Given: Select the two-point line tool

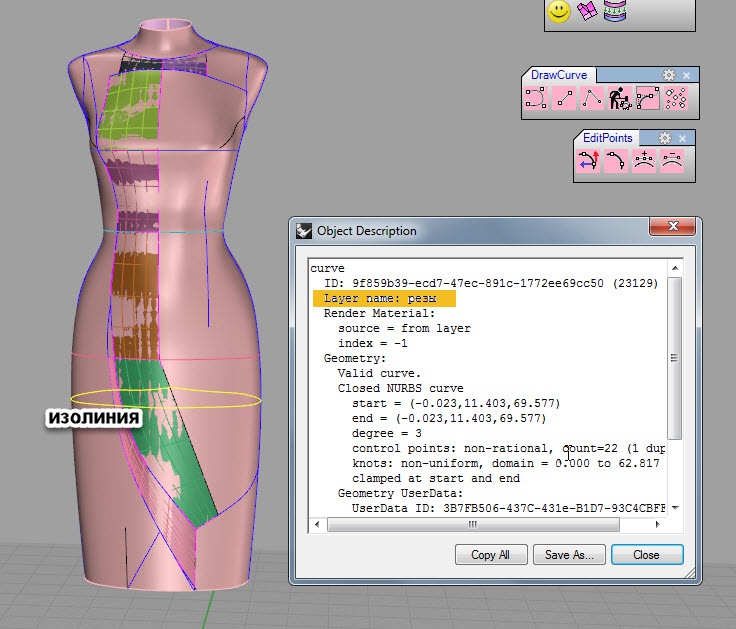Looking at the screenshot, I should 564,98.
